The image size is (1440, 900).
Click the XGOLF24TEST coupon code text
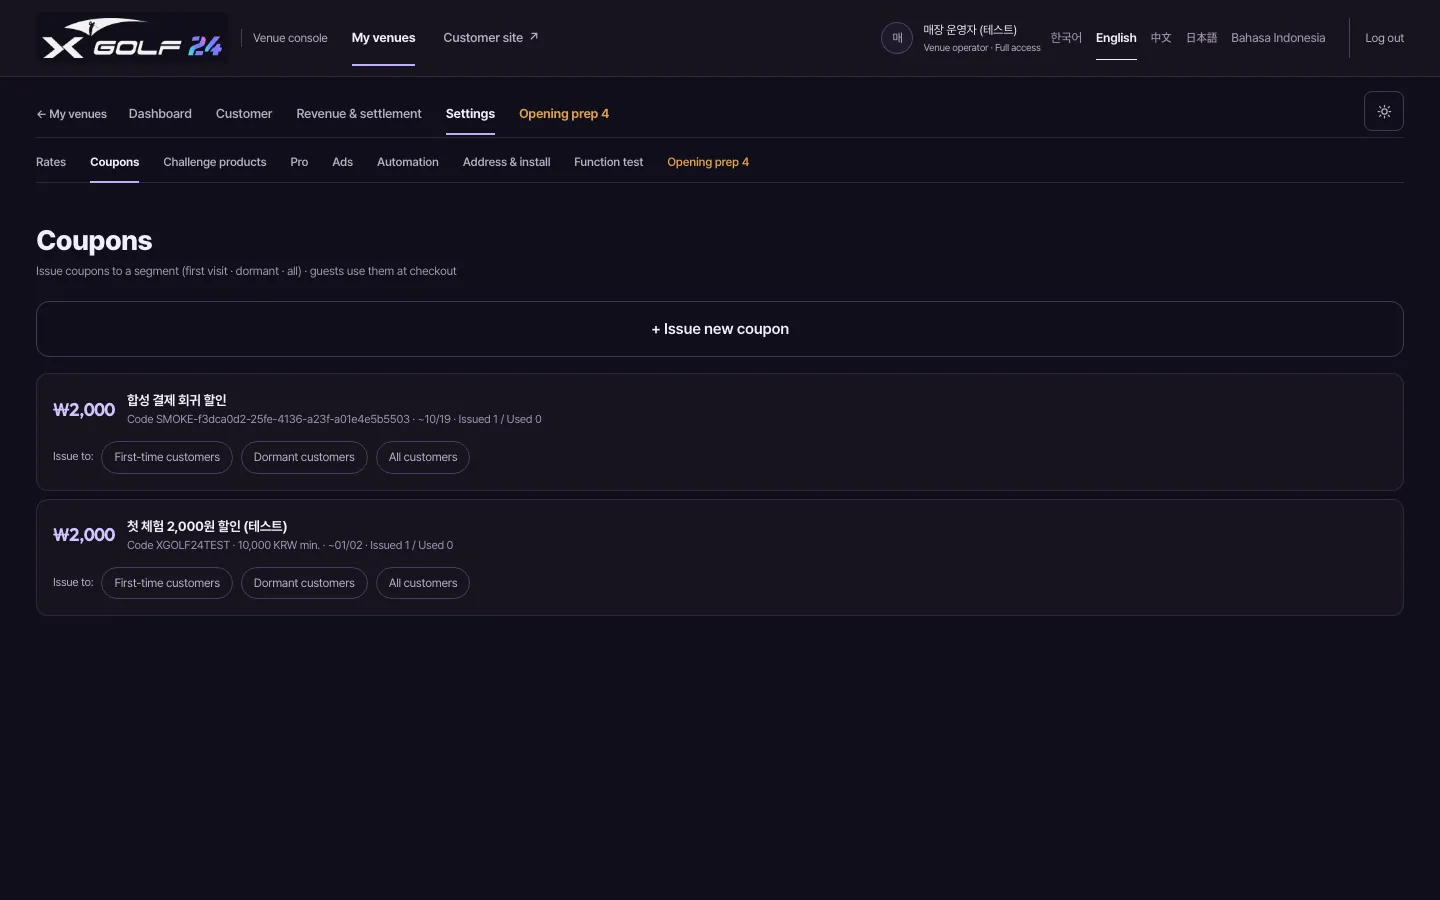click(178, 545)
